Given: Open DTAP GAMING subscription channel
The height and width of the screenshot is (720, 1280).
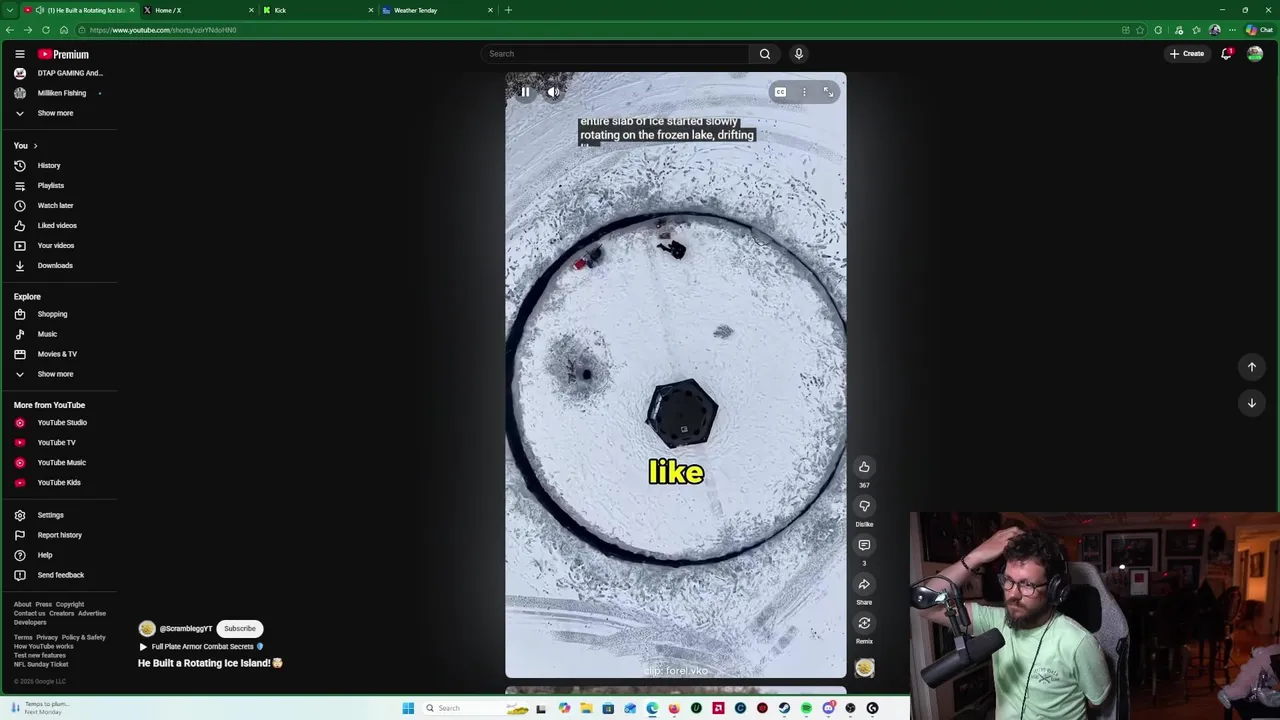Looking at the screenshot, I should click(59, 73).
